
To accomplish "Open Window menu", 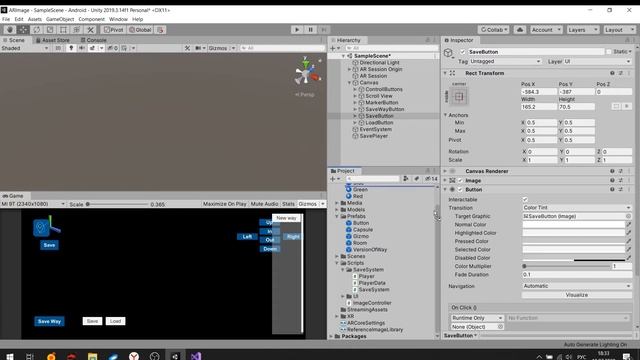I will (x=118, y=19).
